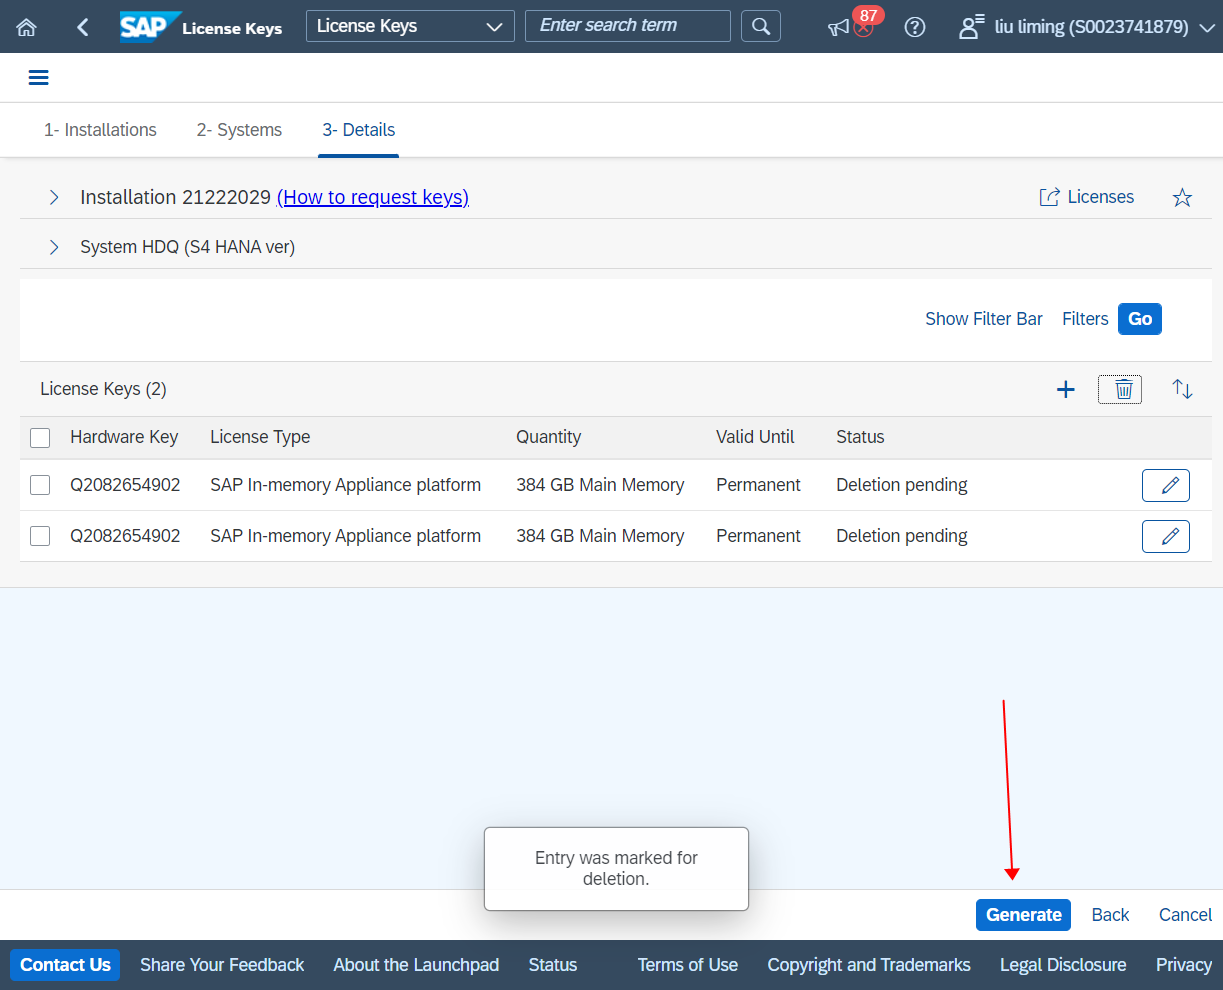Click the License Keys (2) table title

103,389
